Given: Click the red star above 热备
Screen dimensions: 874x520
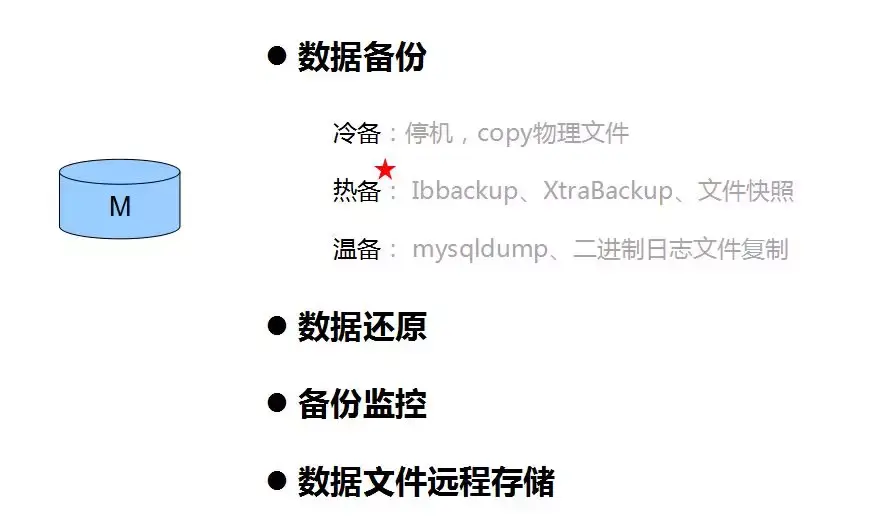Looking at the screenshot, I should 385,169.
